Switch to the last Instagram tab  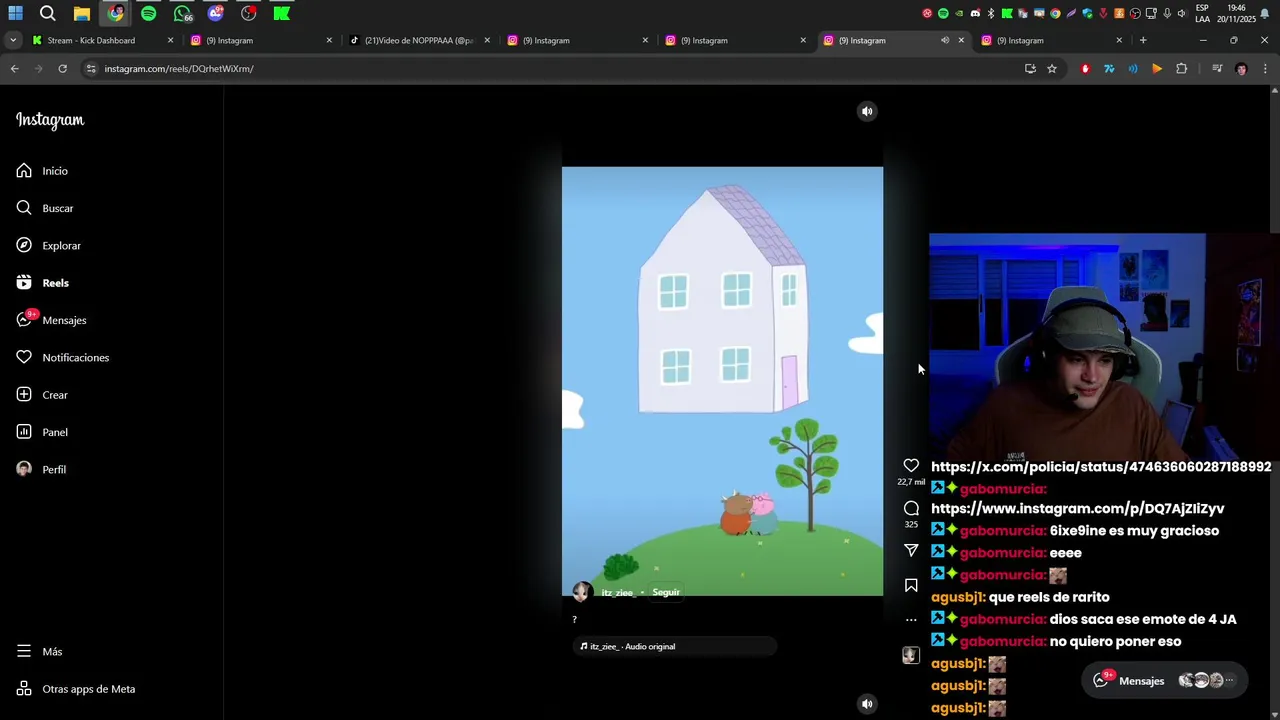point(1050,41)
